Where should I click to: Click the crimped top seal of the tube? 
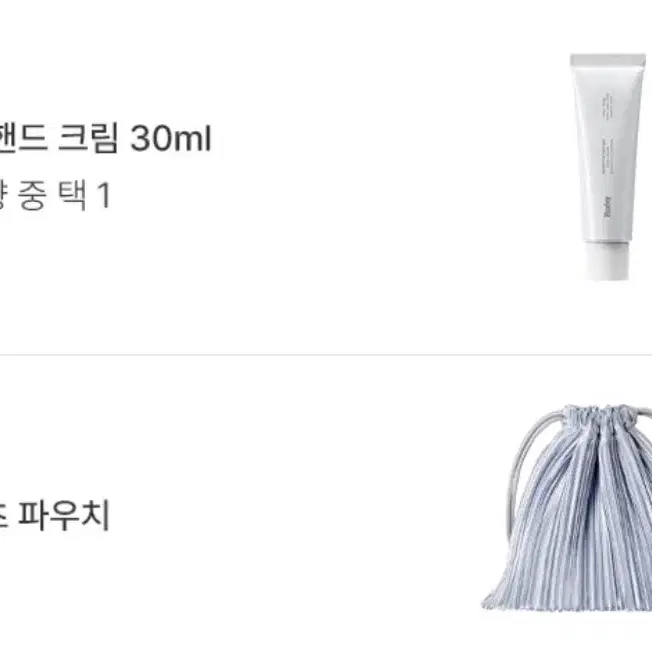(x=608, y=60)
